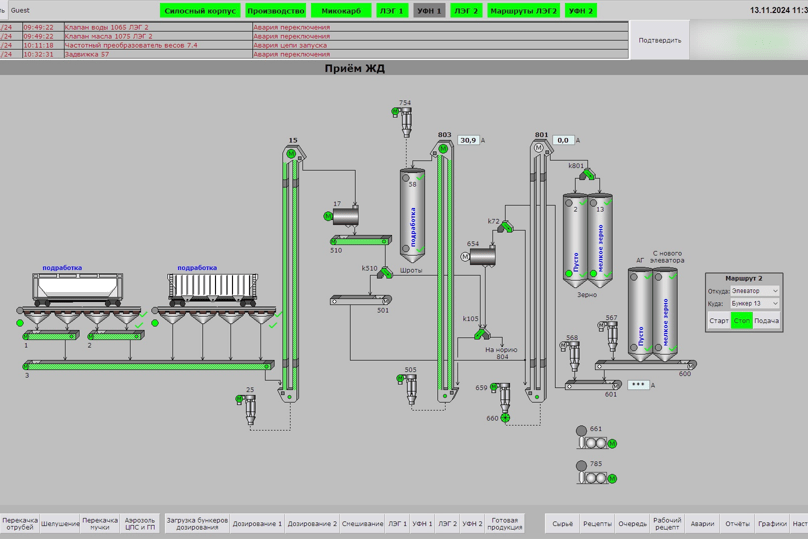The width and height of the screenshot is (808, 539).
Task: Switch to the УФН 1 top tab
Action: click(428, 11)
